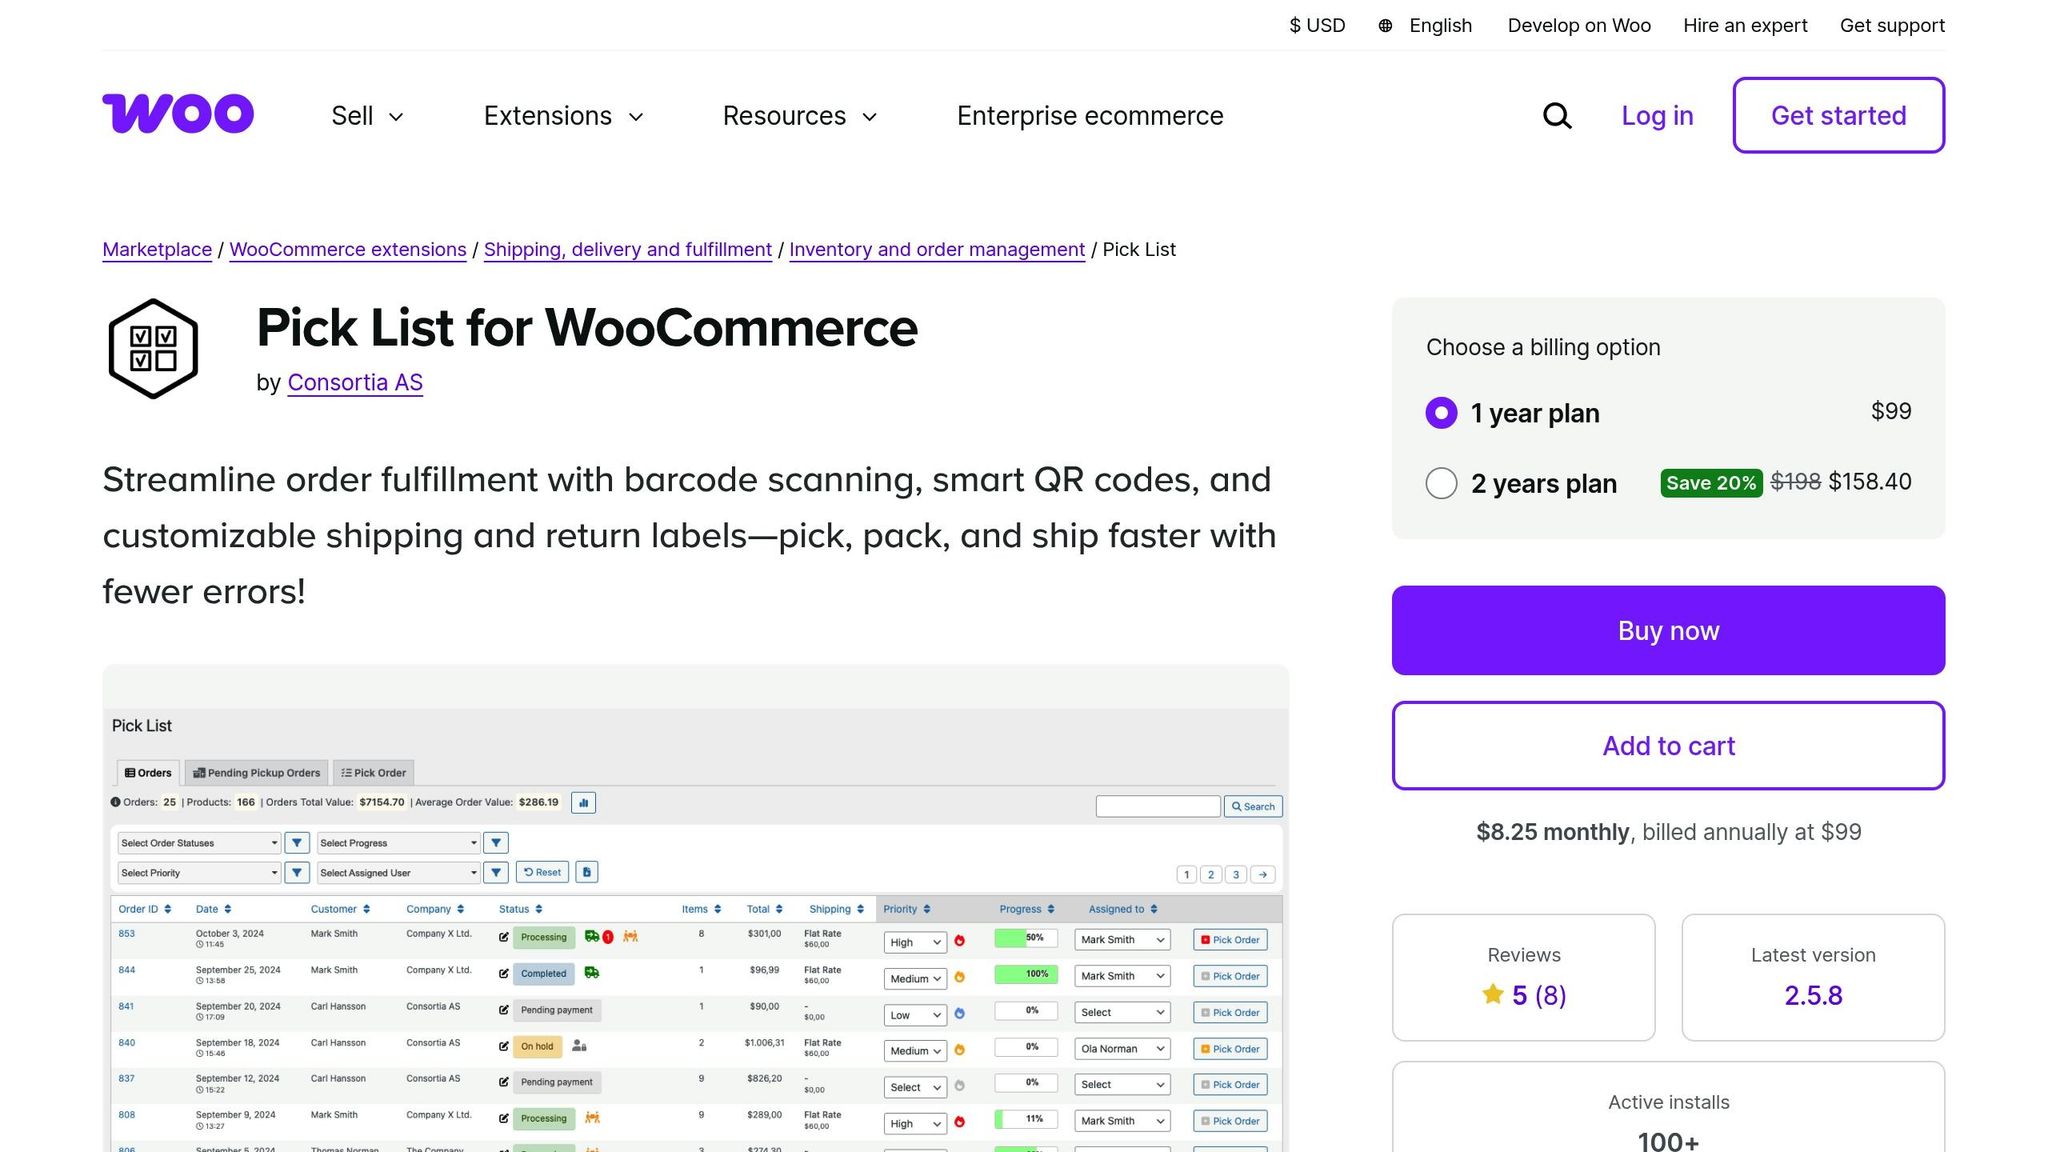Image resolution: width=2048 pixels, height=1152 pixels.
Task: Open the Consortia AS developer link
Action: click(355, 382)
